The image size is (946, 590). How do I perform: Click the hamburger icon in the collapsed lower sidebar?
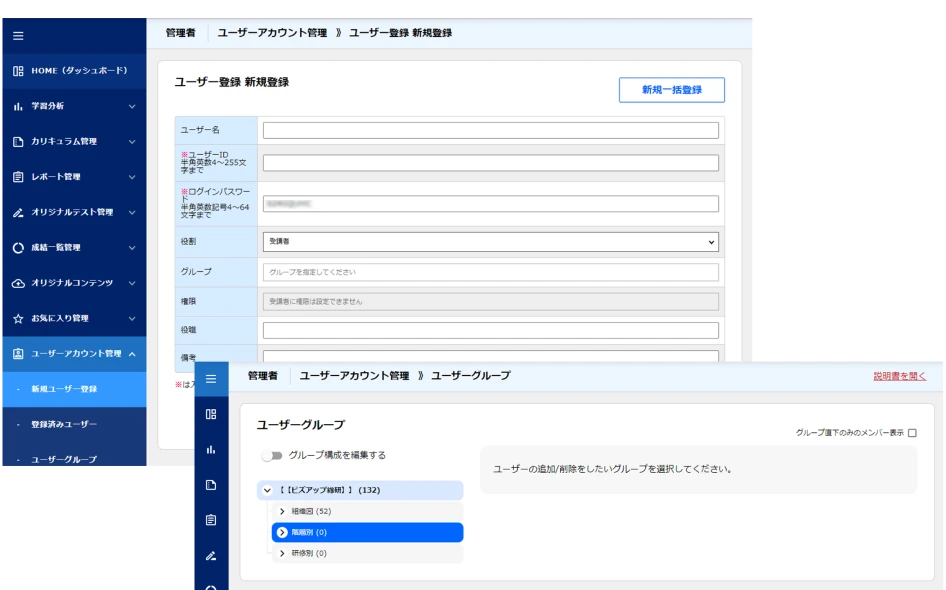coord(210,377)
